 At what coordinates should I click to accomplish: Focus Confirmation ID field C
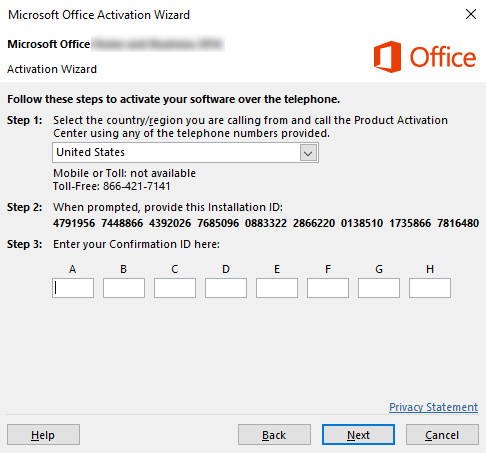click(x=175, y=288)
